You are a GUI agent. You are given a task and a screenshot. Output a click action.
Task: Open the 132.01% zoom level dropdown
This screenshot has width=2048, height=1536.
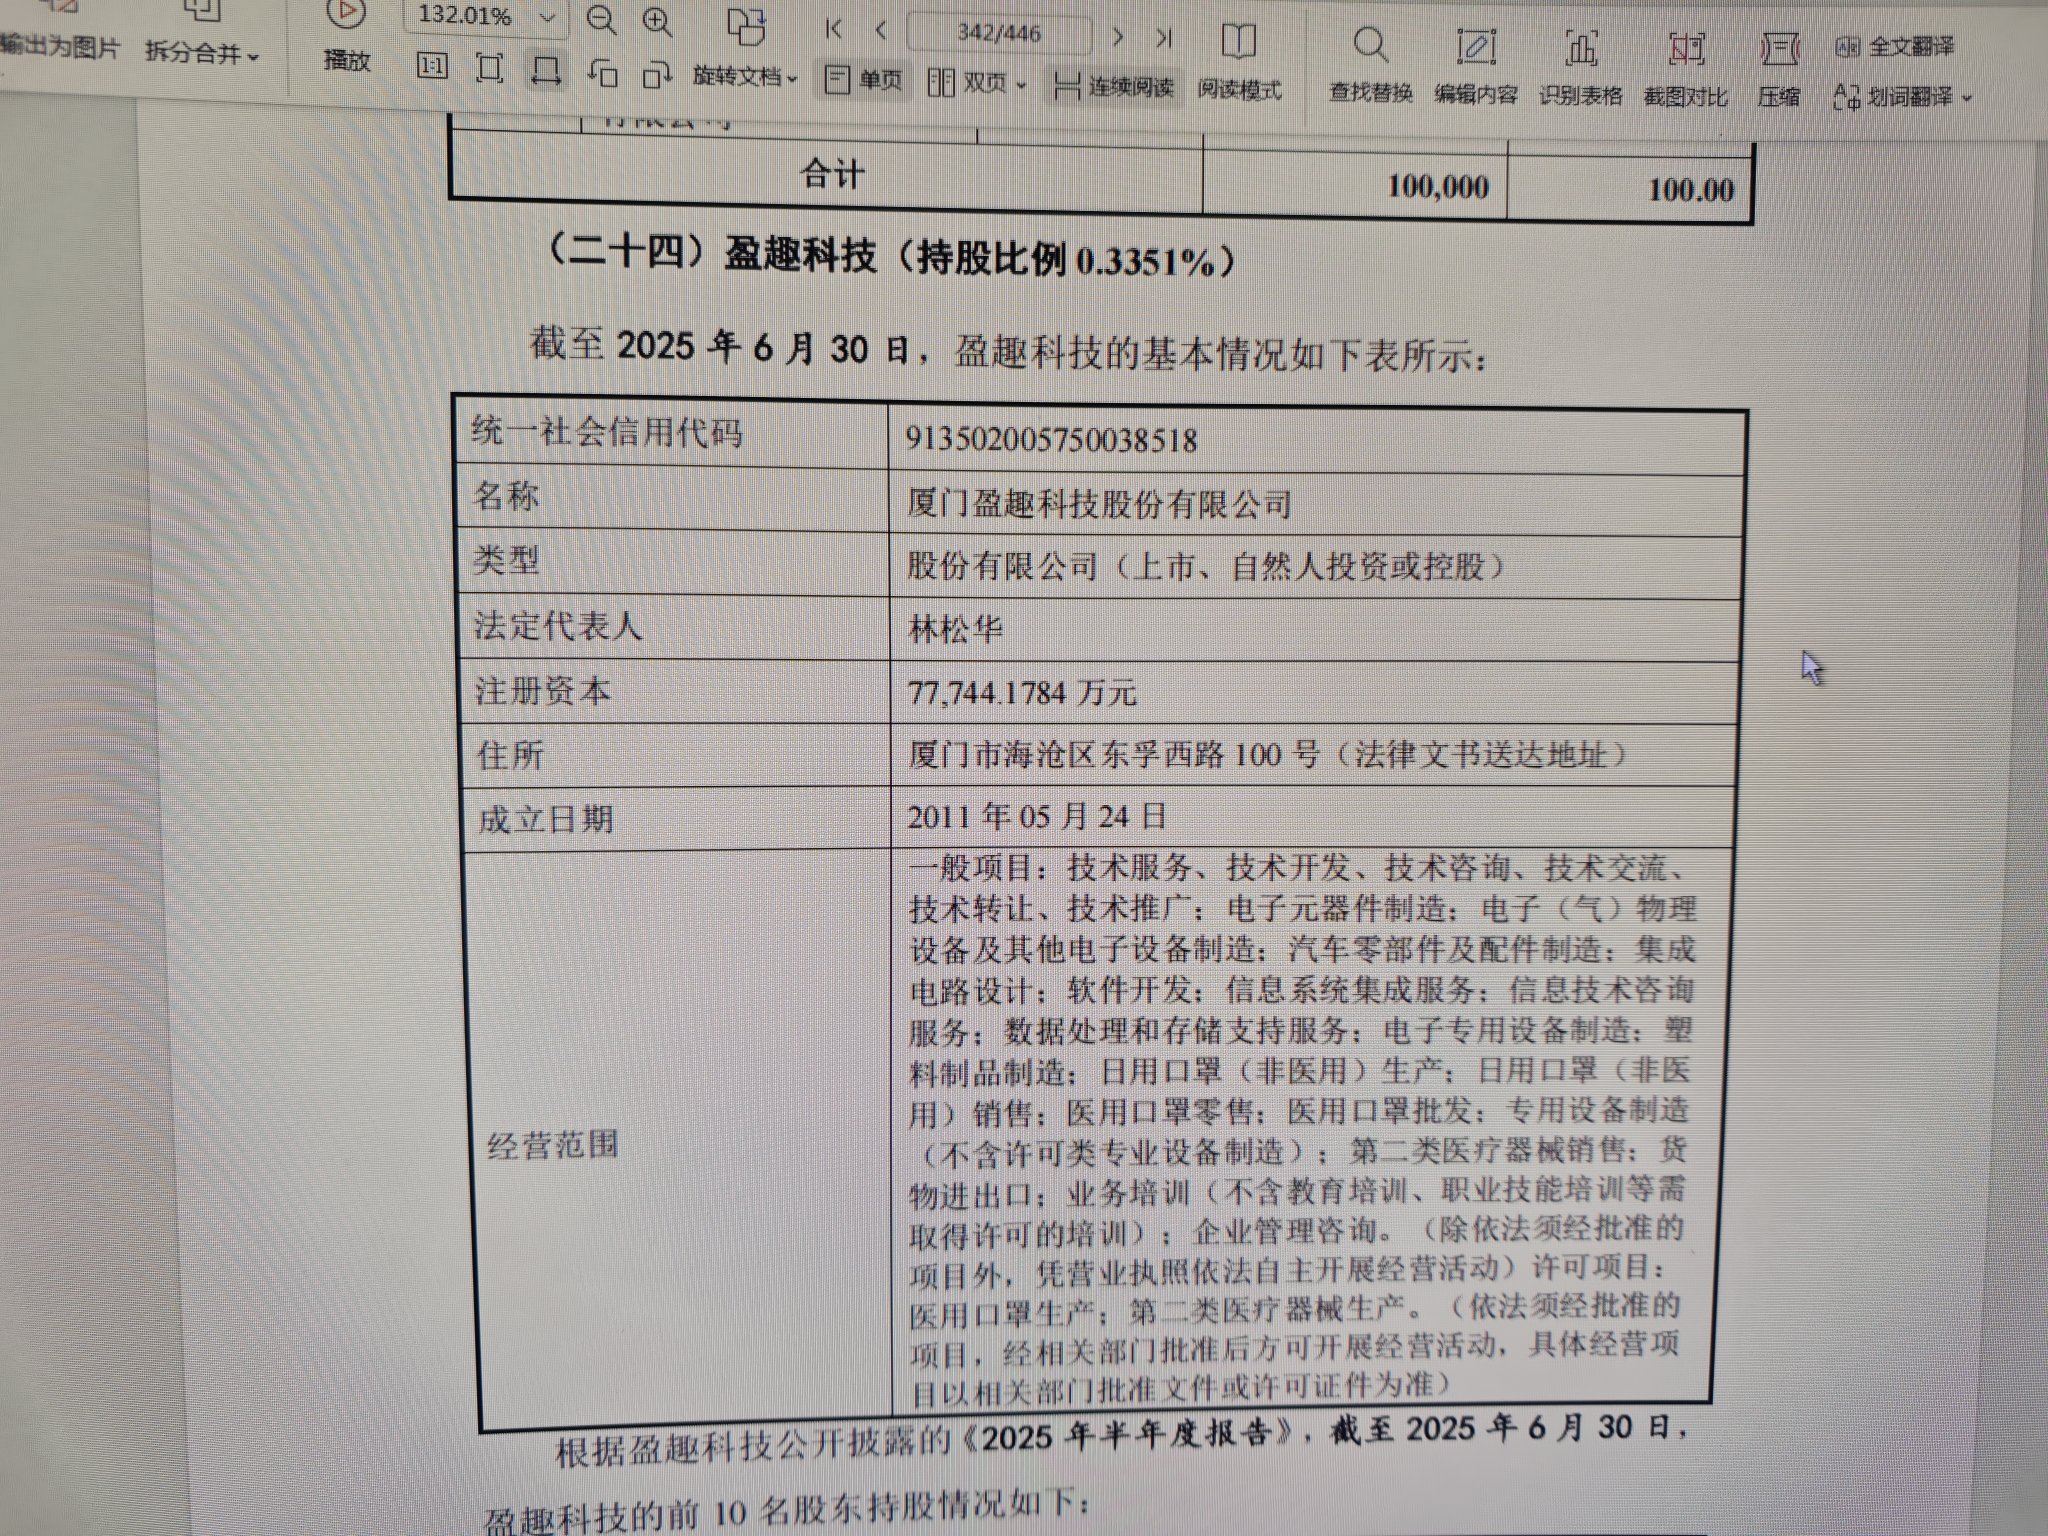(547, 17)
